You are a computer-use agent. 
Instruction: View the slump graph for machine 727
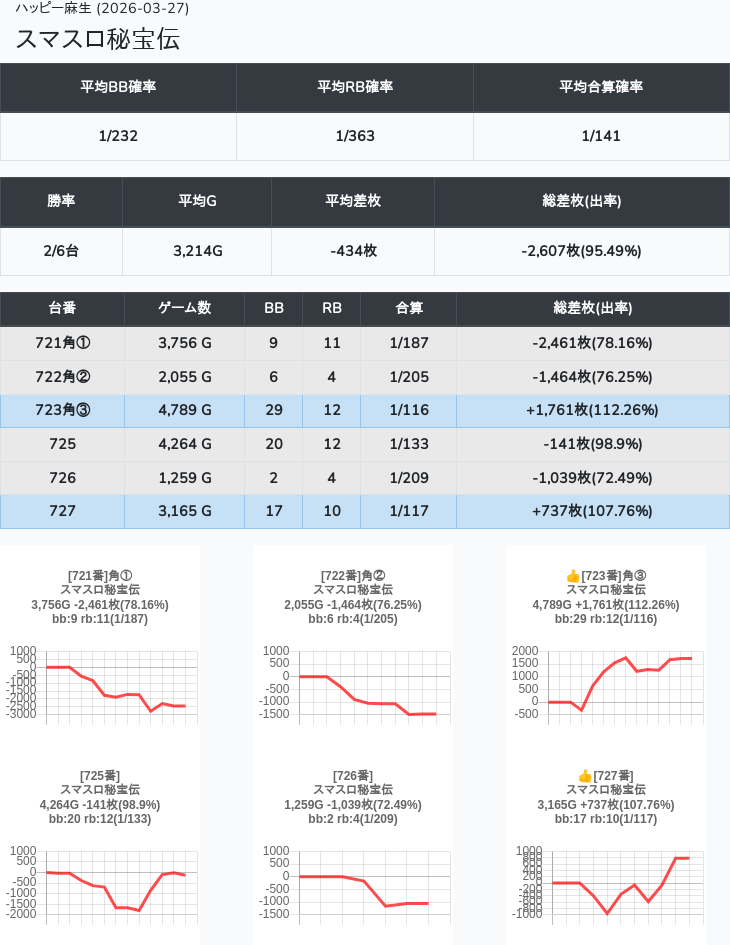point(605,883)
